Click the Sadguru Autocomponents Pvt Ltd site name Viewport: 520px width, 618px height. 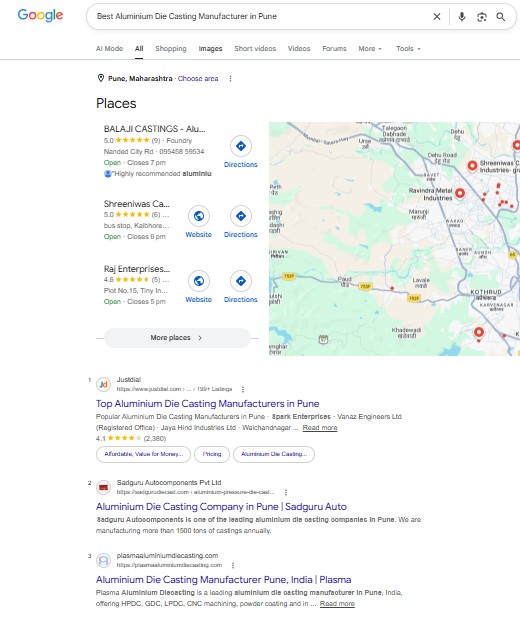pos(169,482)
